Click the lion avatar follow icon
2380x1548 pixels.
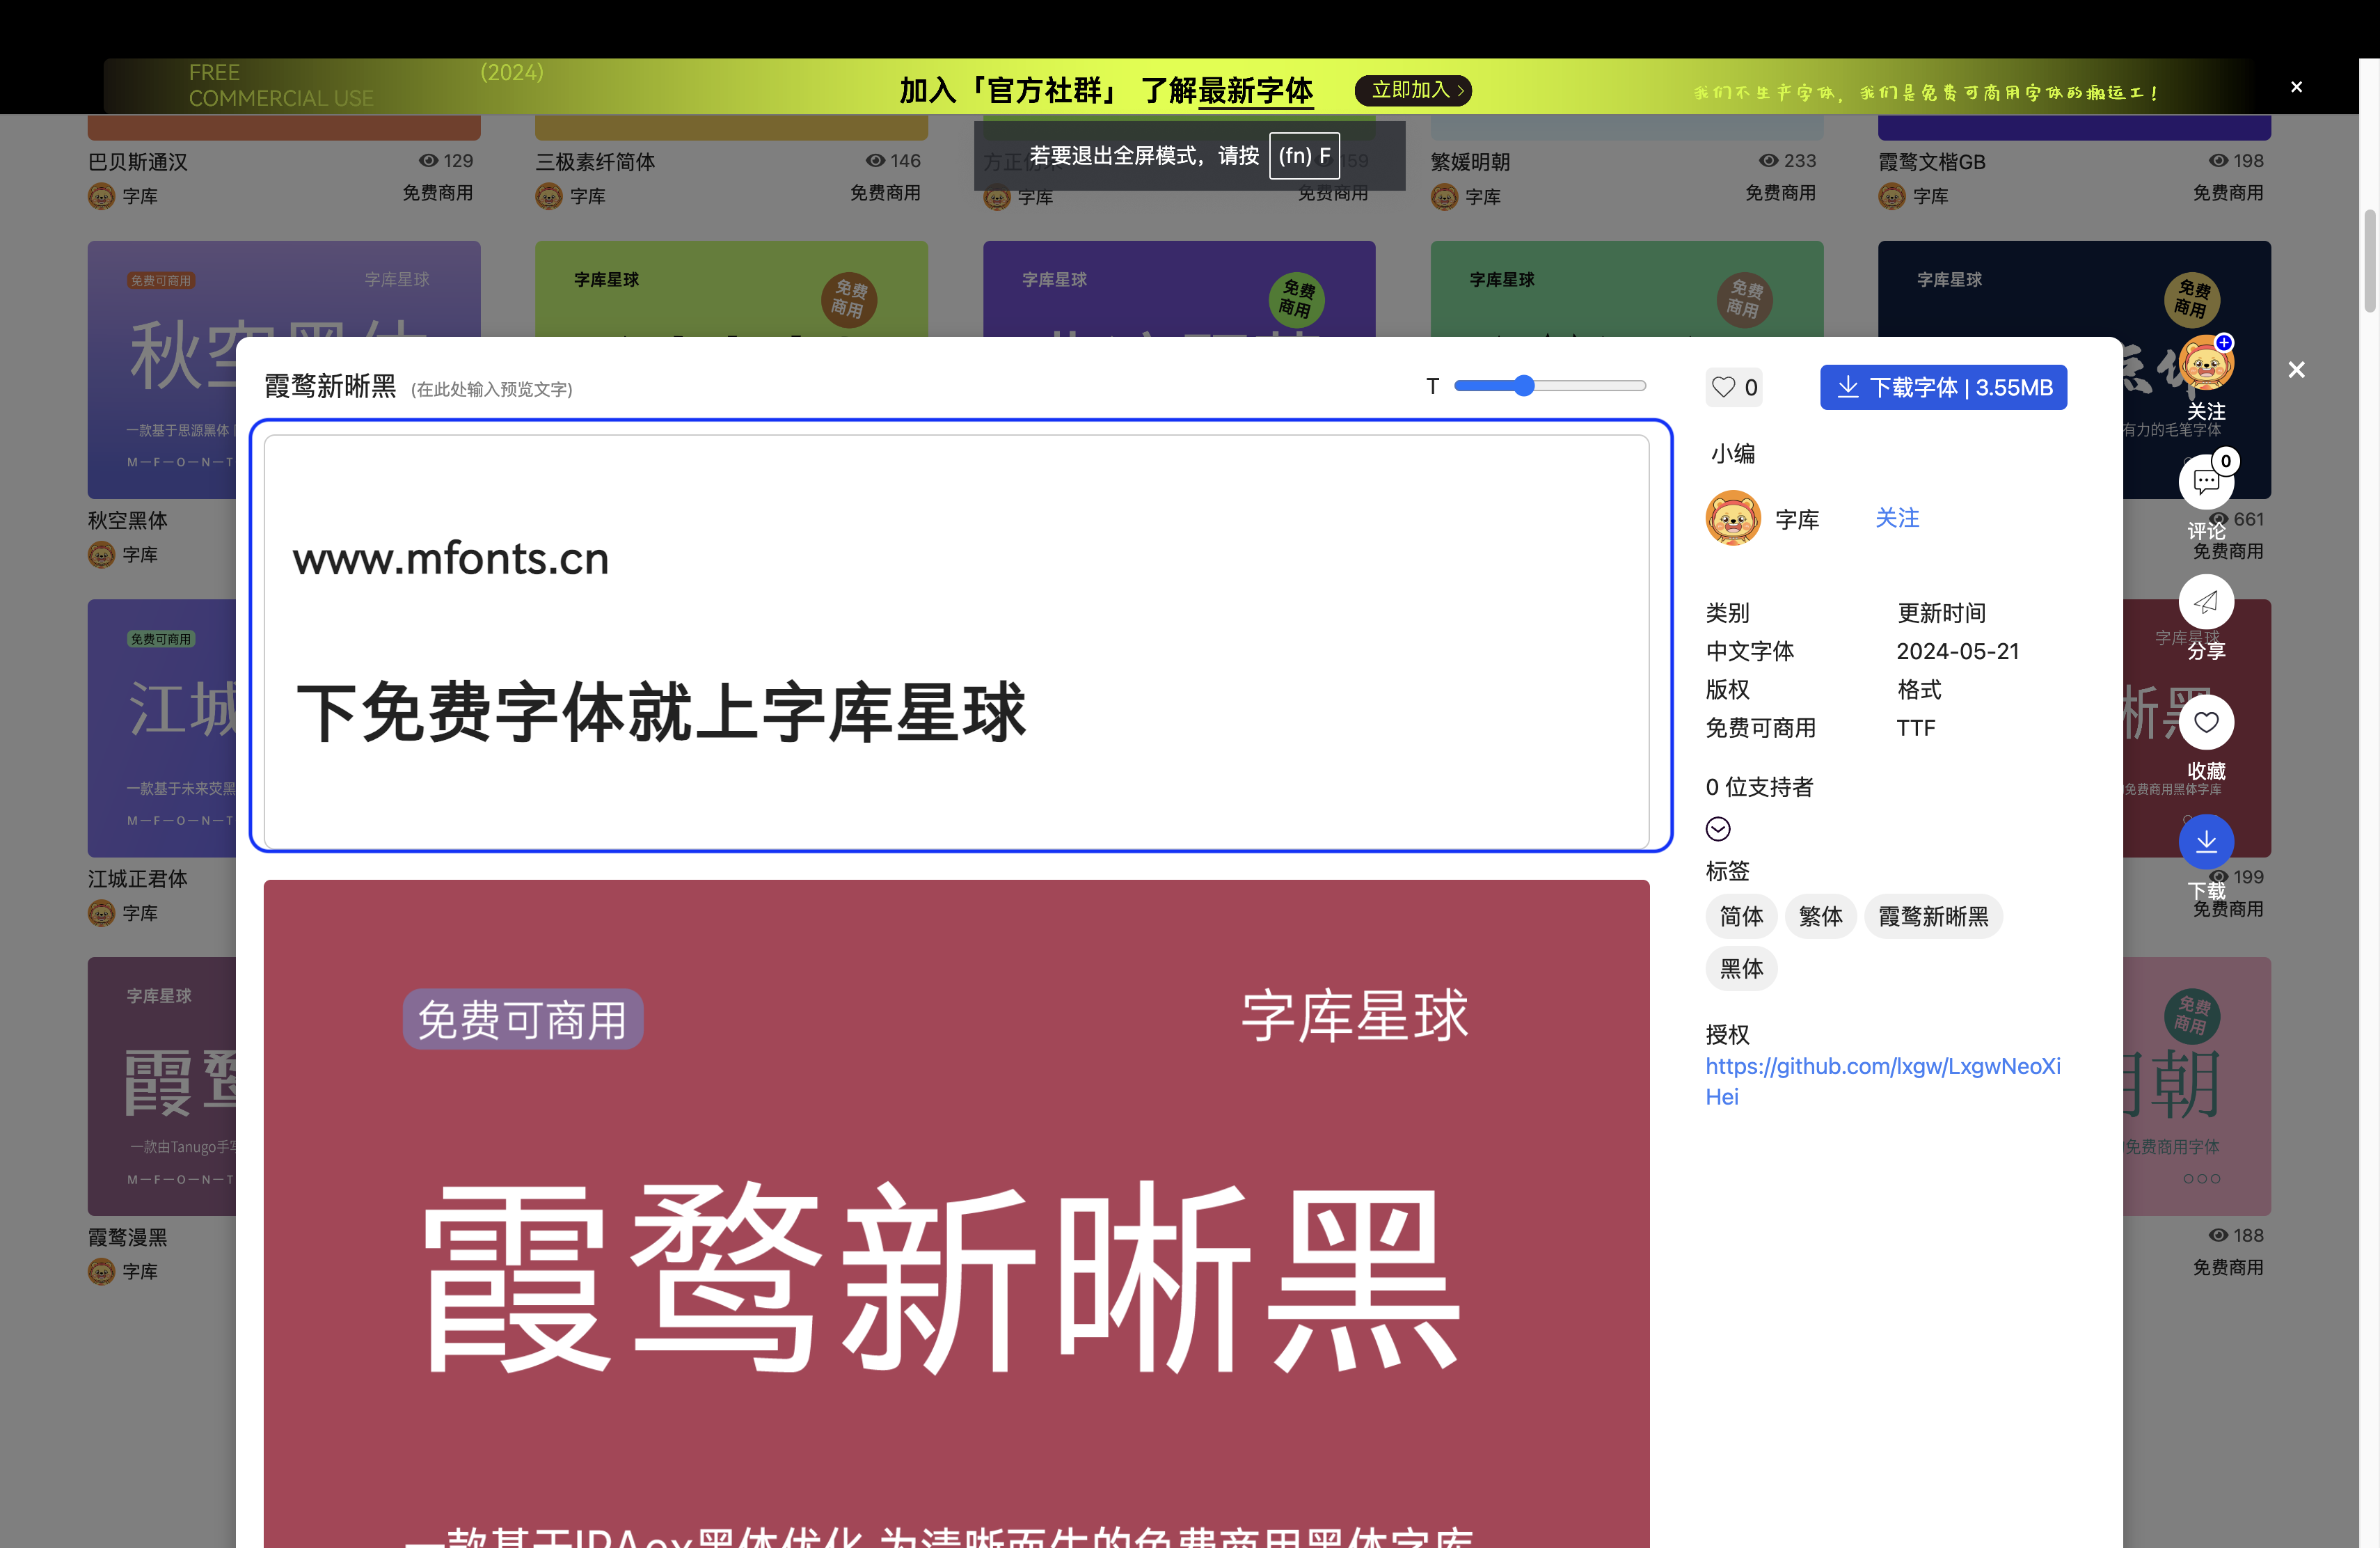coord(2205,364)
